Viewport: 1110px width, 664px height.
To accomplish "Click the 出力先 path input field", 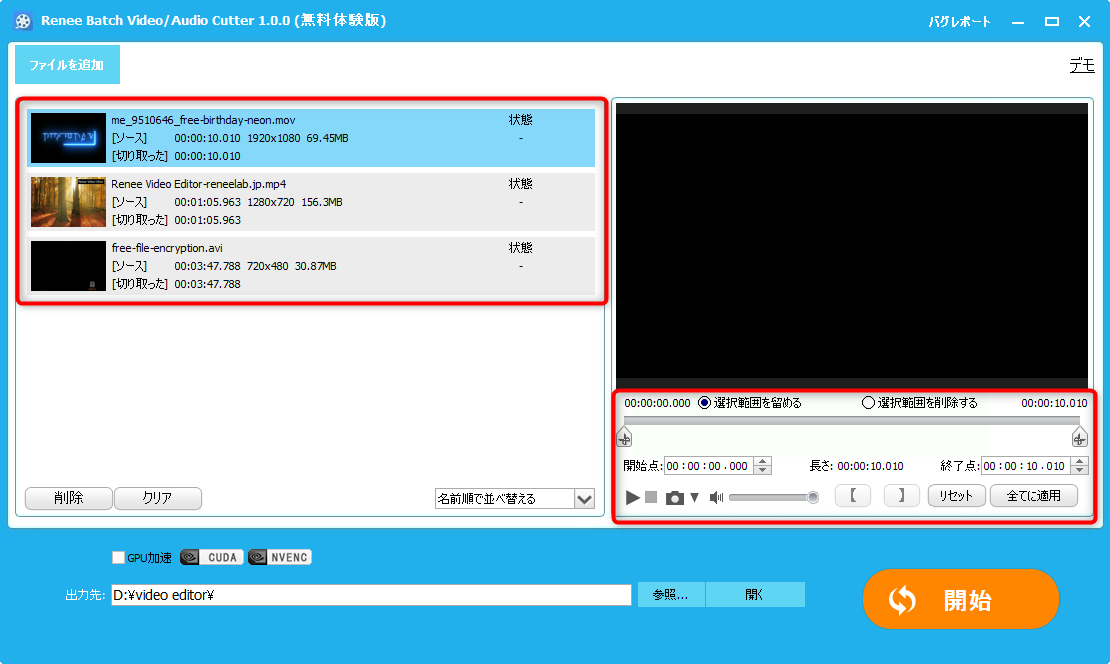I will click(x=371, y=595).
